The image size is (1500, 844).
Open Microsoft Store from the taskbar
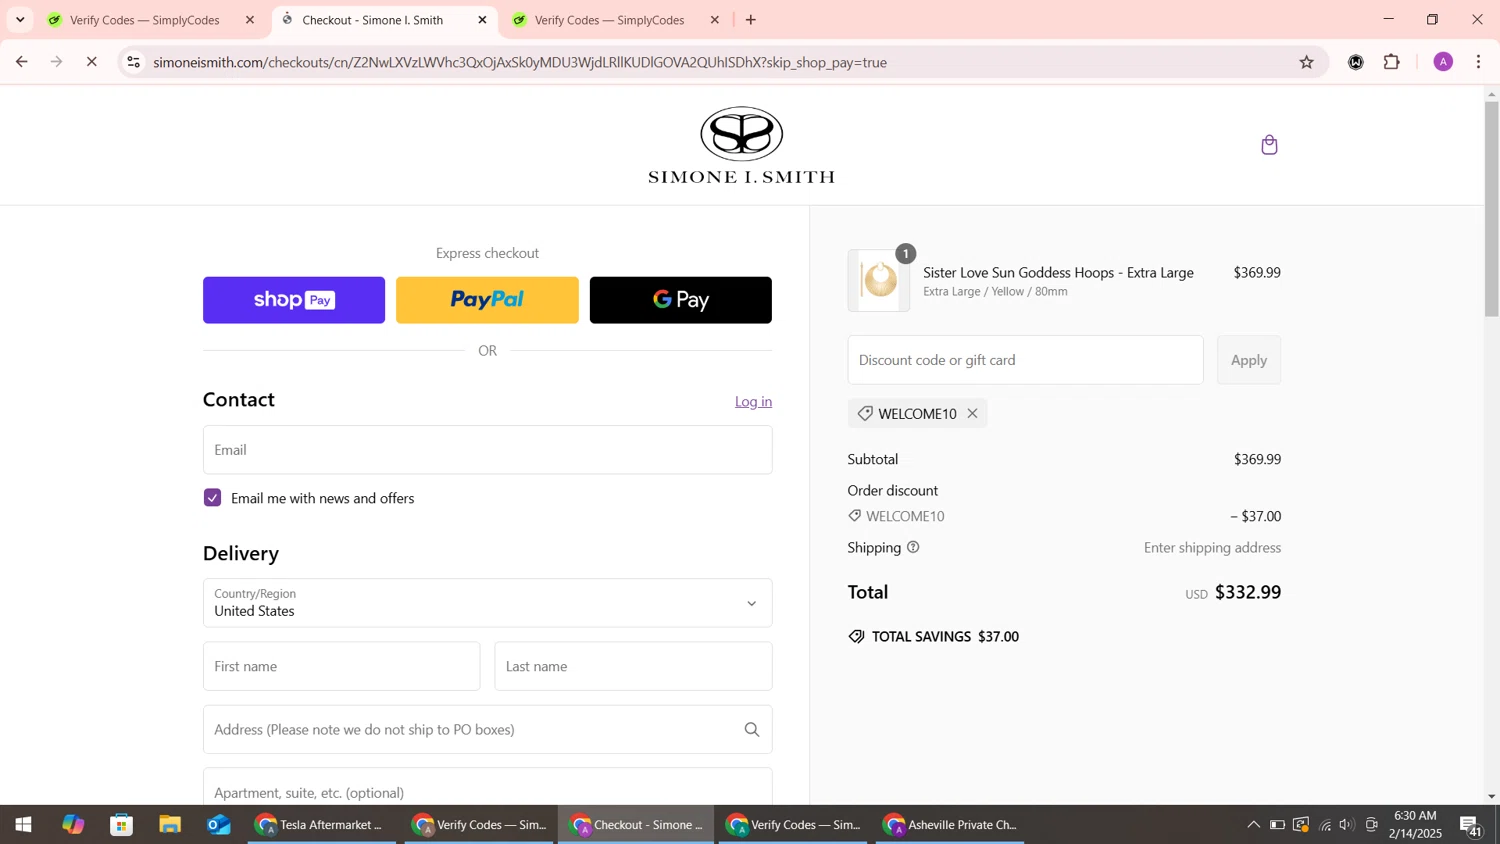click(x=122, y=825)
